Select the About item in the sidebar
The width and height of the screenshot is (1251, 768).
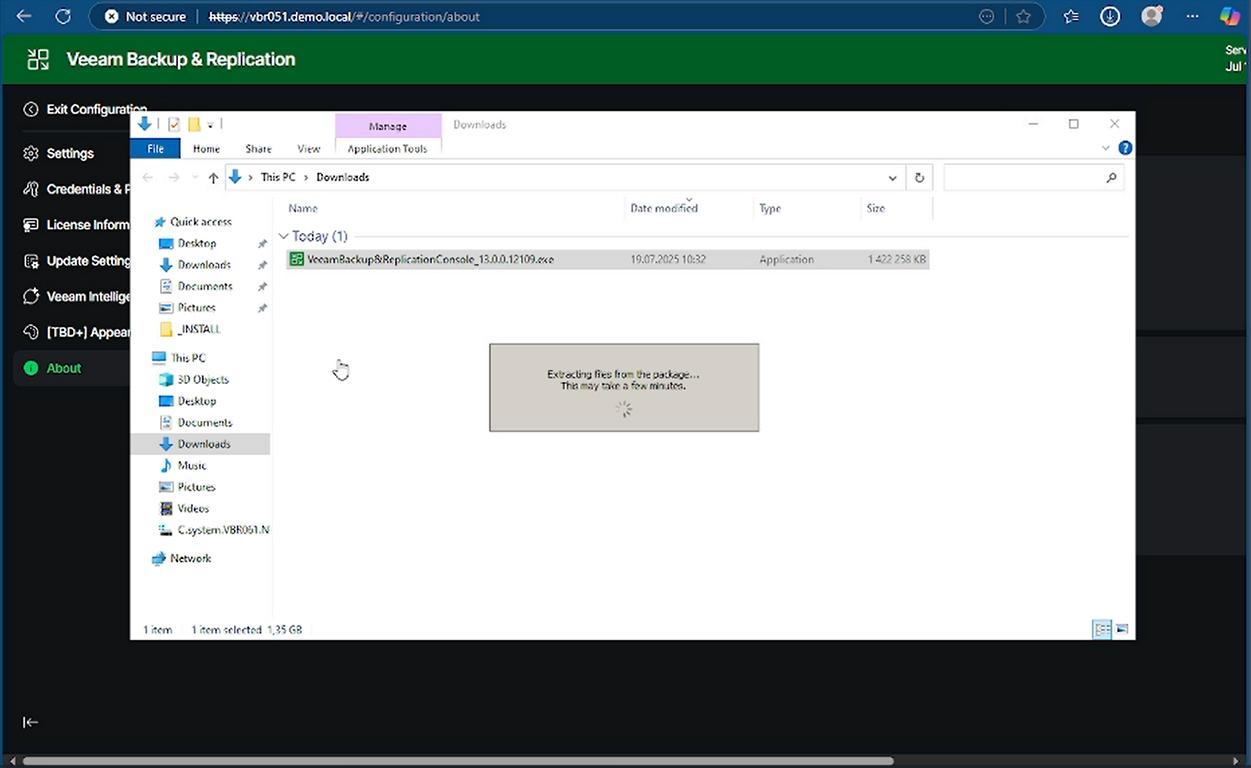point(63,368)
